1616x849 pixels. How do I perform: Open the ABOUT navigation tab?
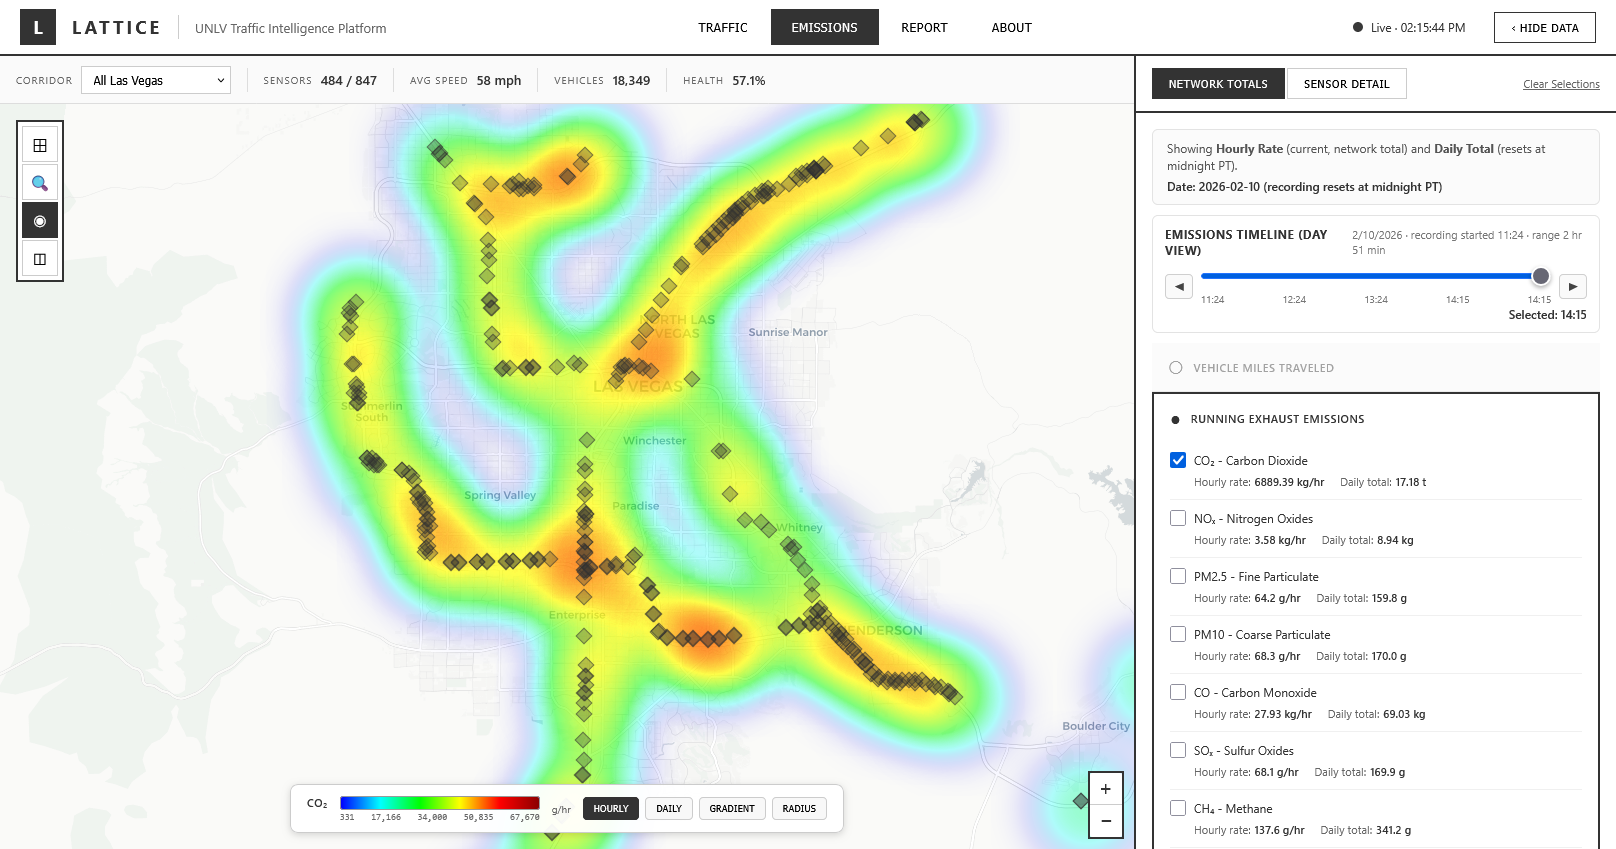(x=1012, y=28)
